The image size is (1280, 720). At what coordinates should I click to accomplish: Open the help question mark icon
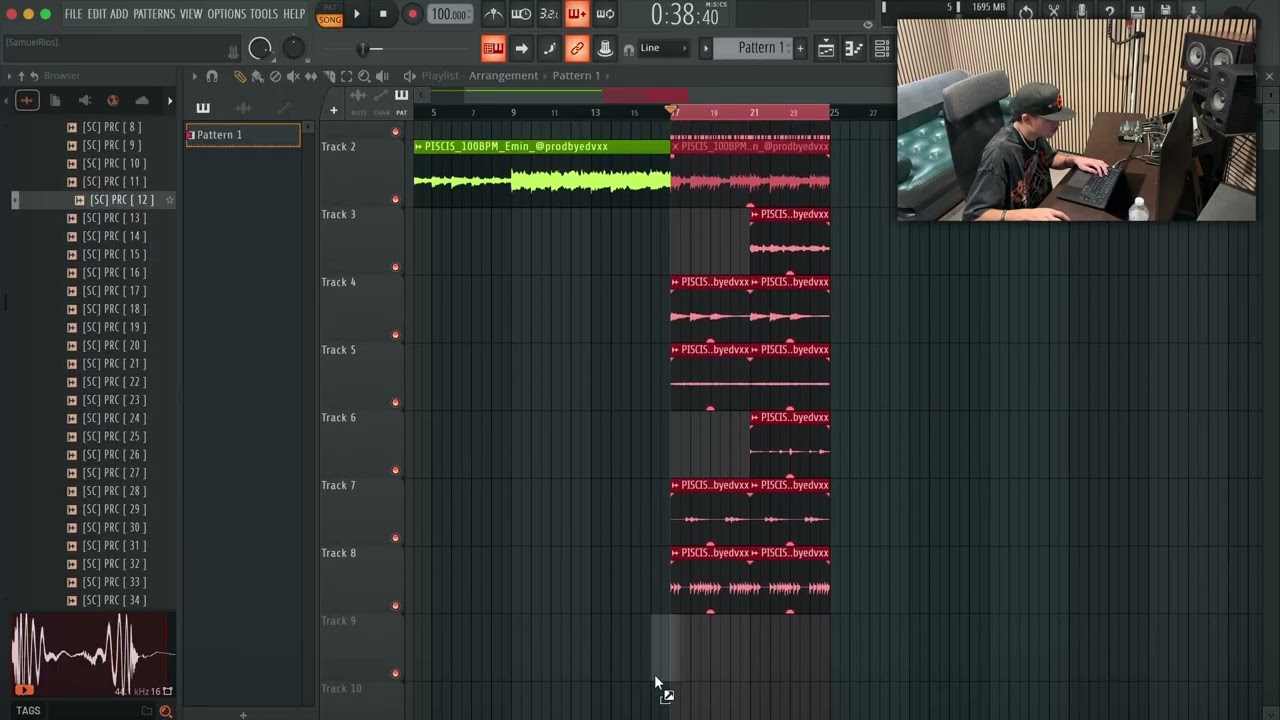coord(1110,12)
